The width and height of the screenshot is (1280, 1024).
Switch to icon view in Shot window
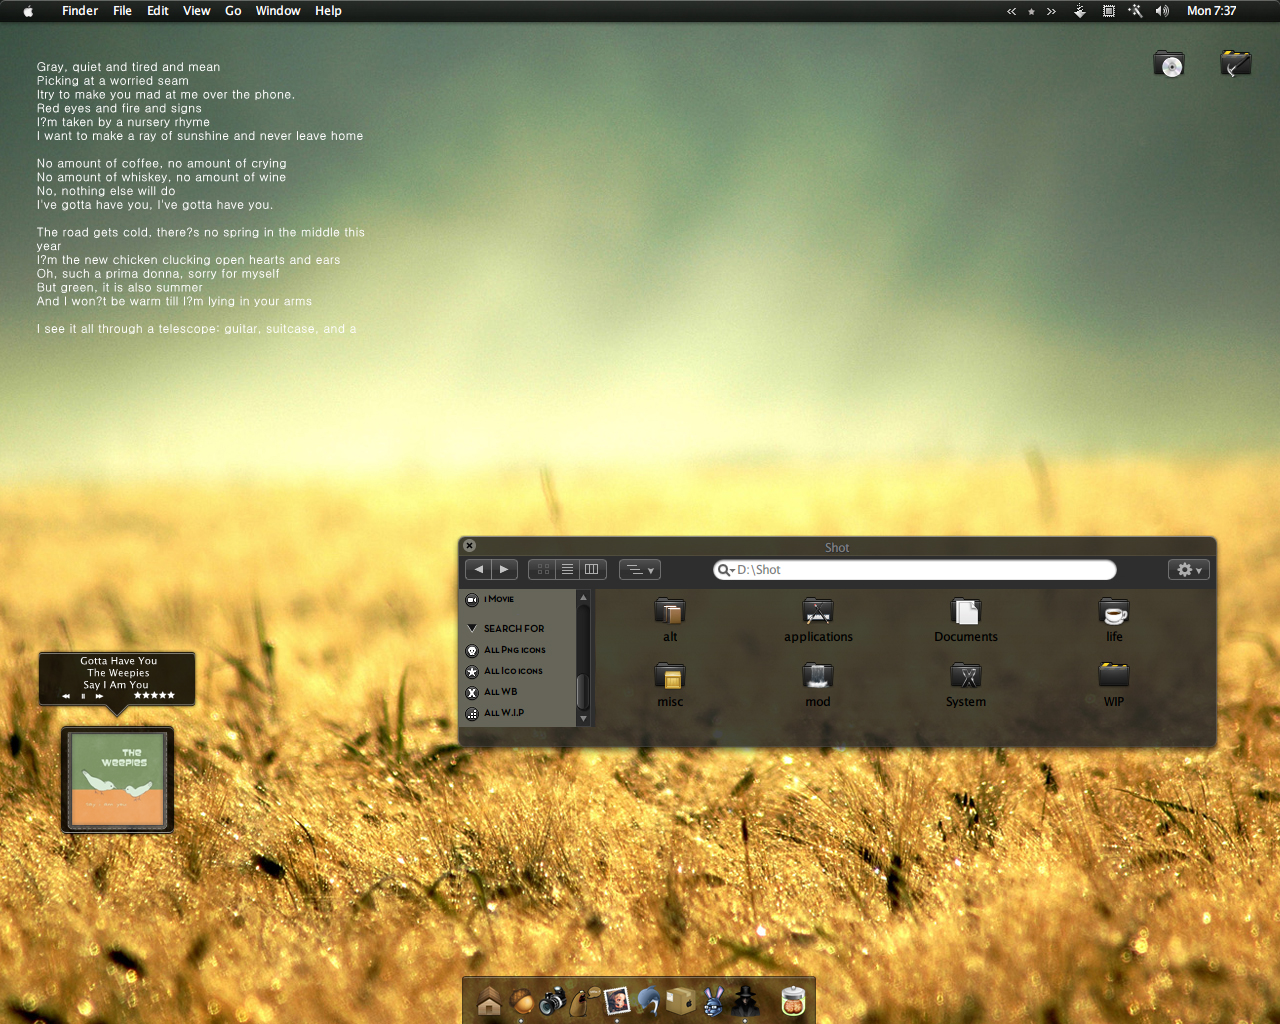tap(542, 569)
